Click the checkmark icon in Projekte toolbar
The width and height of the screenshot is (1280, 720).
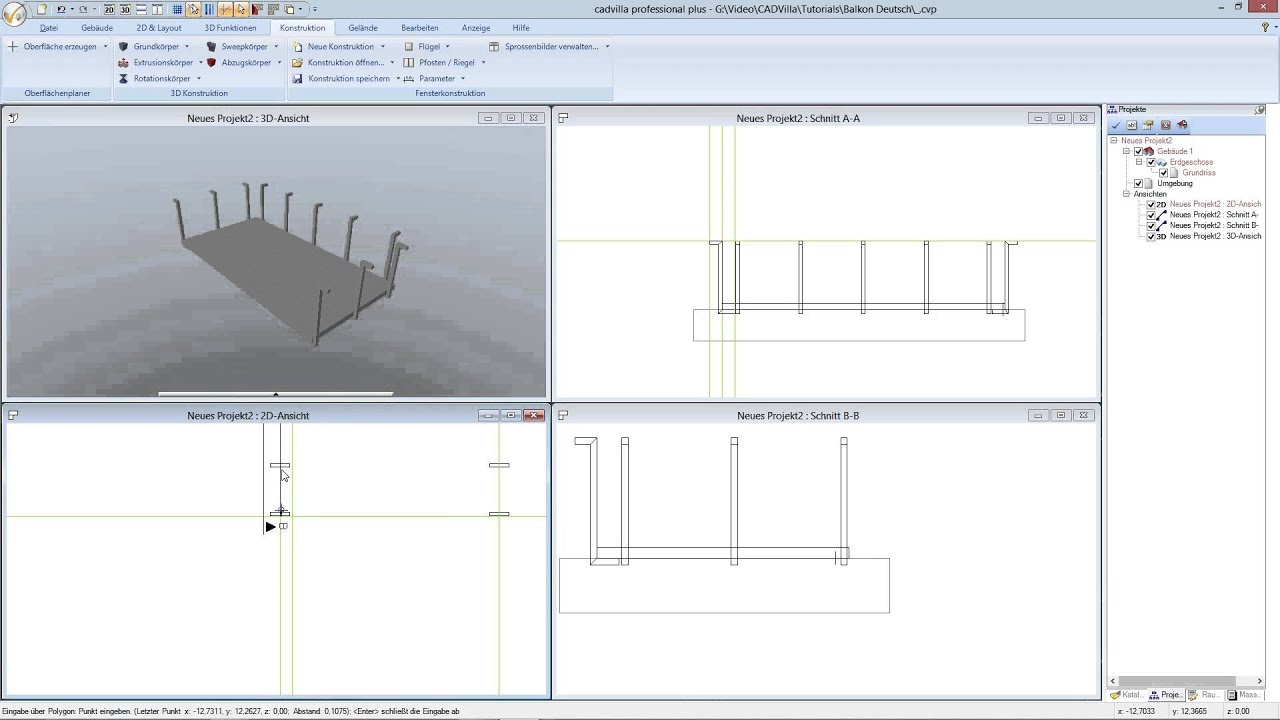coord(1116,126)
